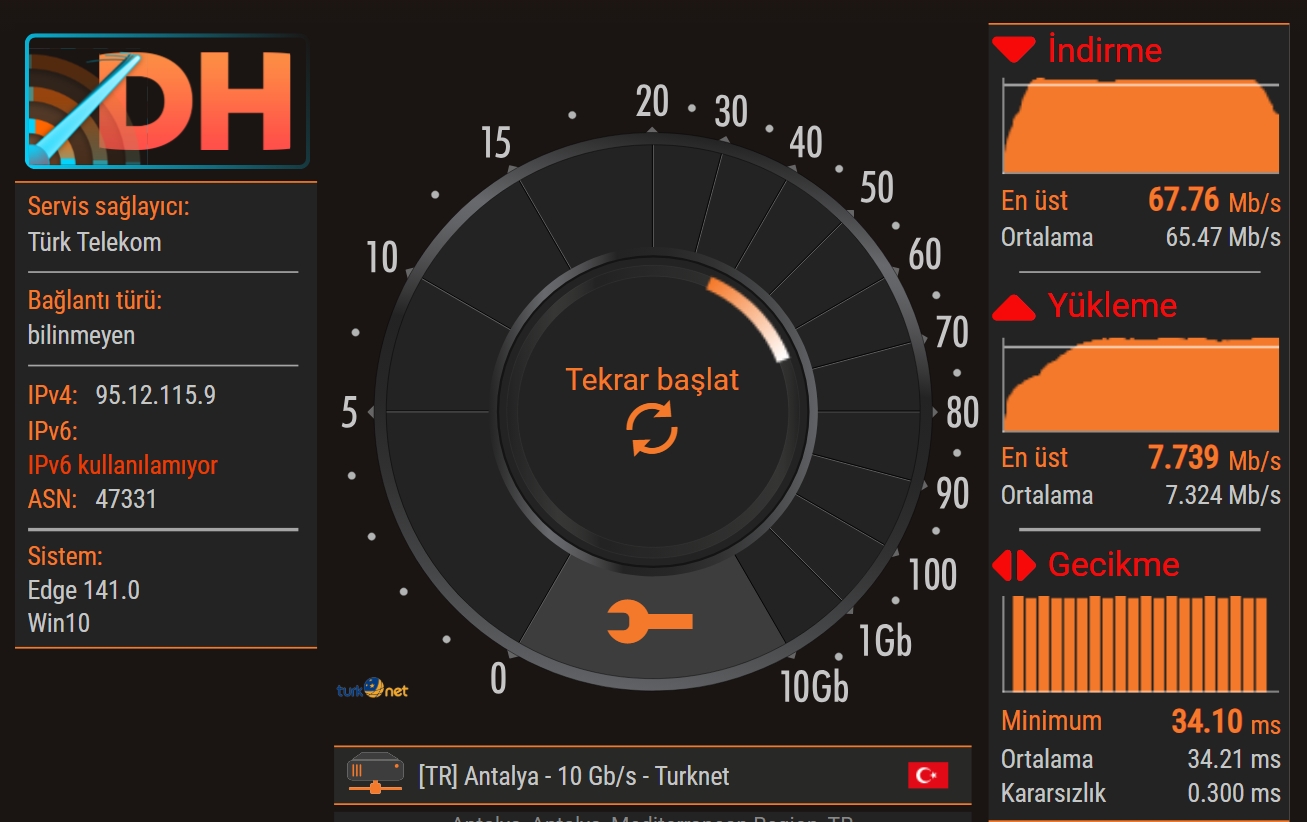Click the Turknet sponsor logo
This screenshot has height=822, width=1307.
coord(372,689)
